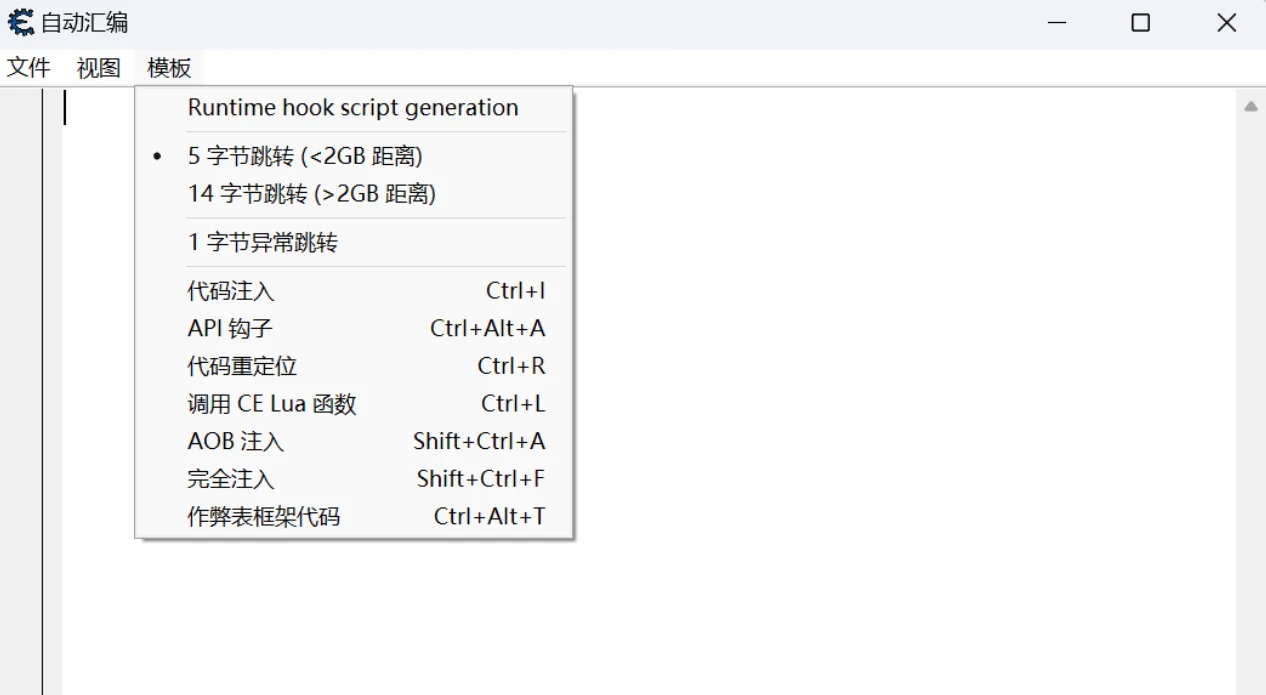Open the 视图 menu
The image size is (1266, 695).
[x=98, y=68]
